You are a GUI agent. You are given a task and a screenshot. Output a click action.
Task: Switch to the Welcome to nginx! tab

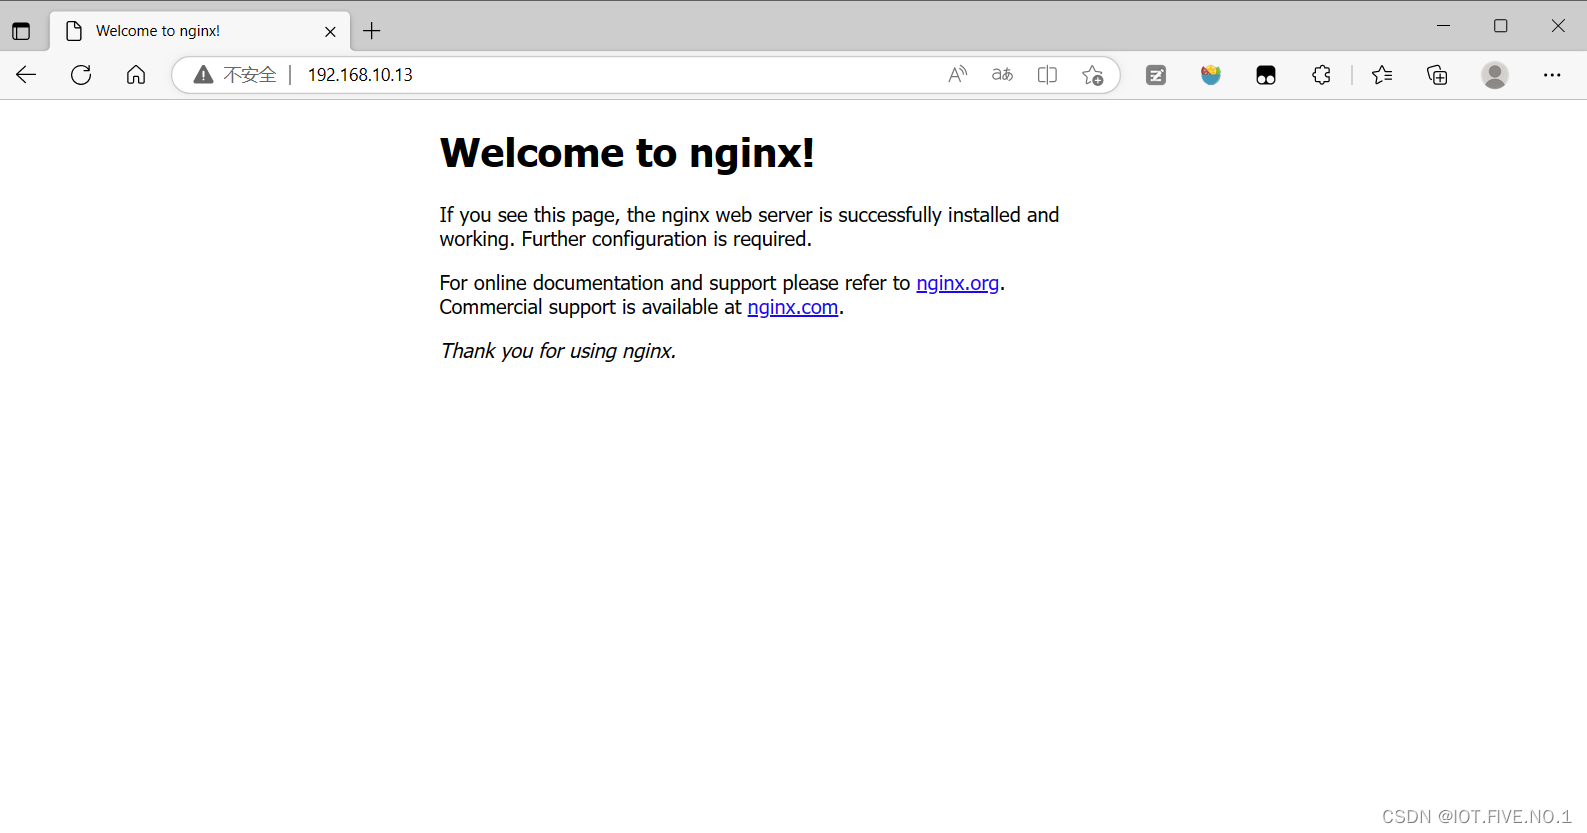click(200, 31)
